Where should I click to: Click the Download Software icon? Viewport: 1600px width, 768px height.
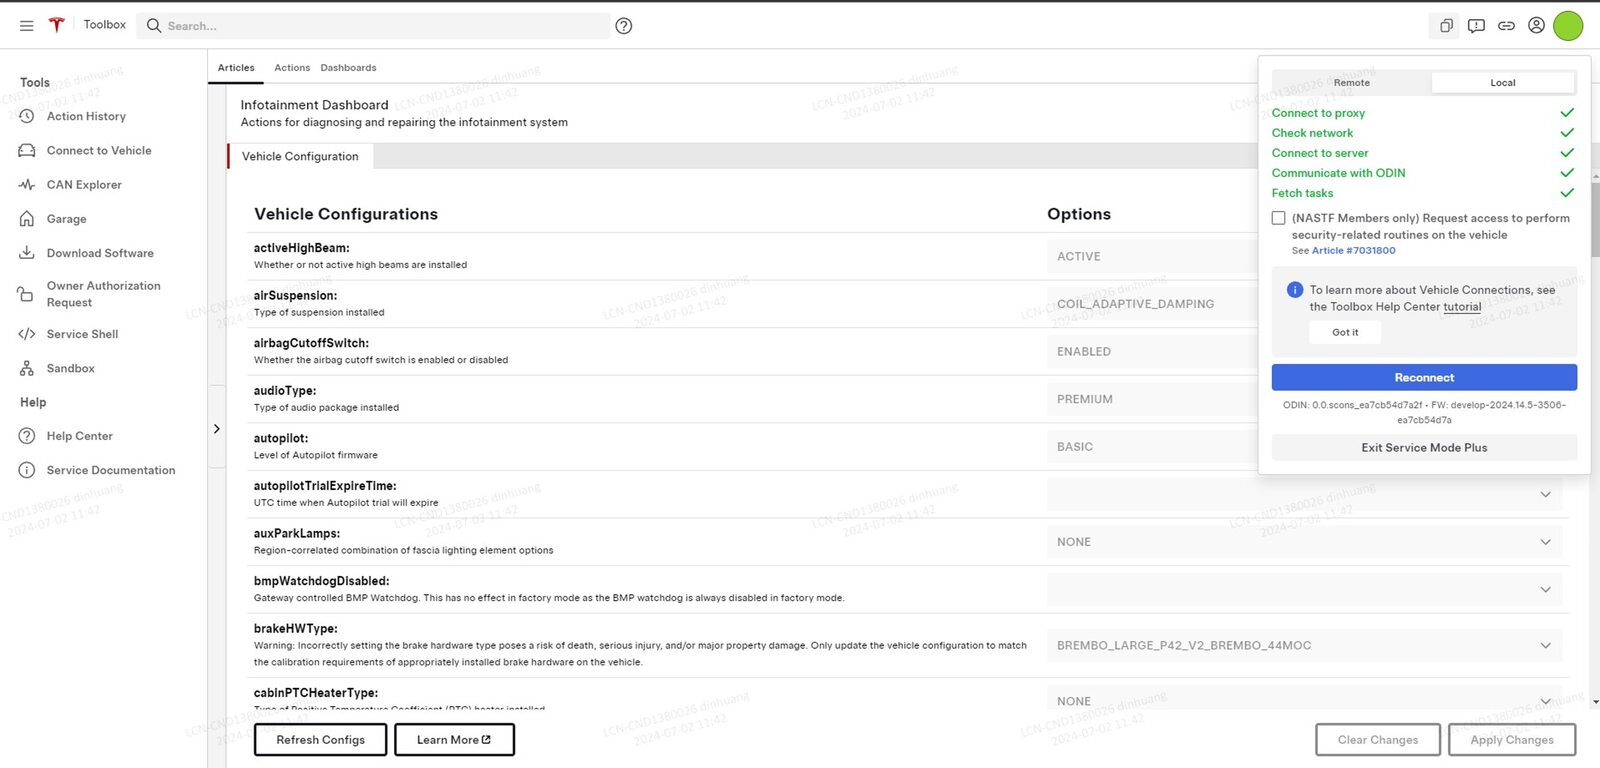27,253
